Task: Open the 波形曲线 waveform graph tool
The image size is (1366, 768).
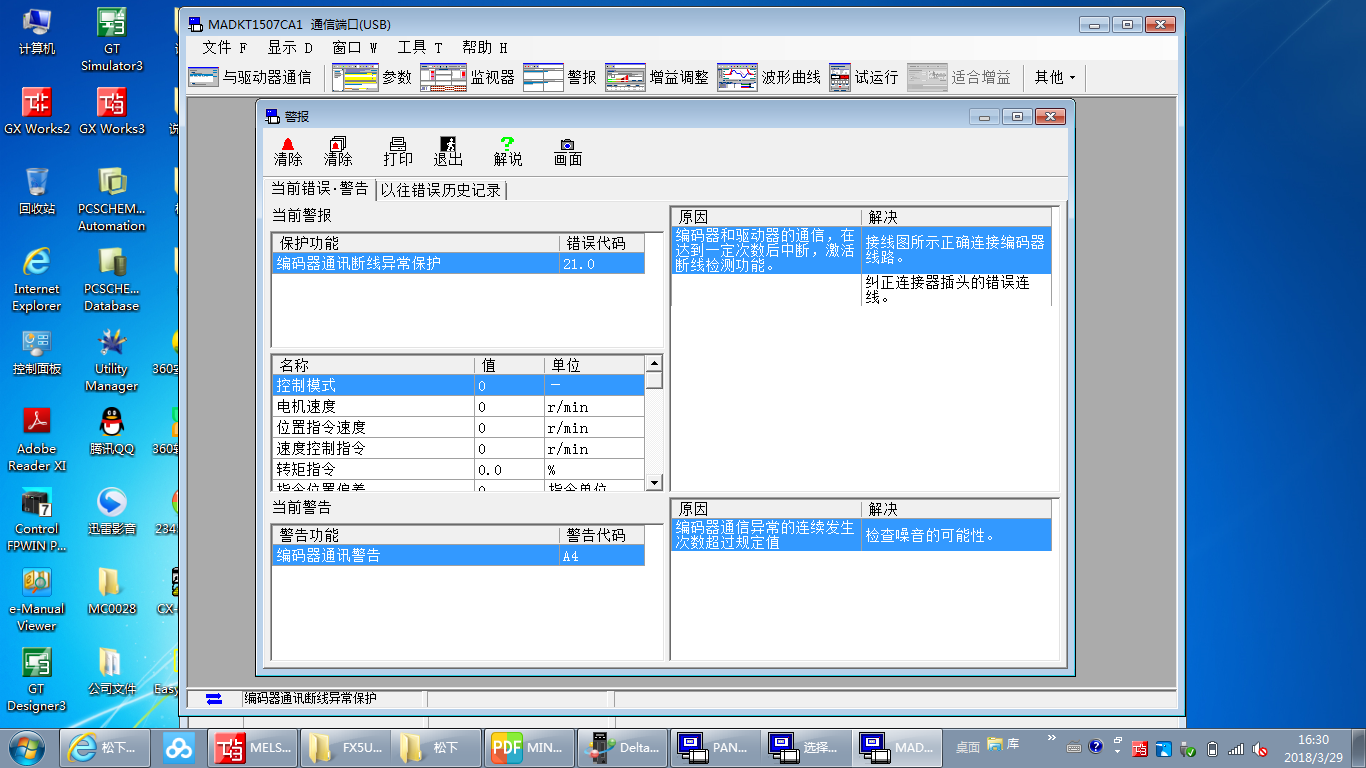Action: pyautogui.click(x=738, y=78)
